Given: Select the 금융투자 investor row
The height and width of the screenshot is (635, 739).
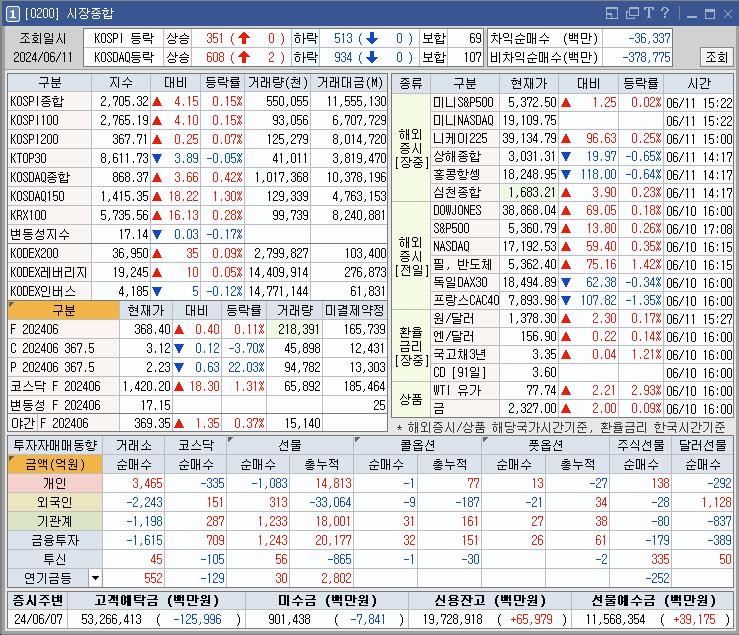Looking at the screenshot, I should [x=55, y=540].
